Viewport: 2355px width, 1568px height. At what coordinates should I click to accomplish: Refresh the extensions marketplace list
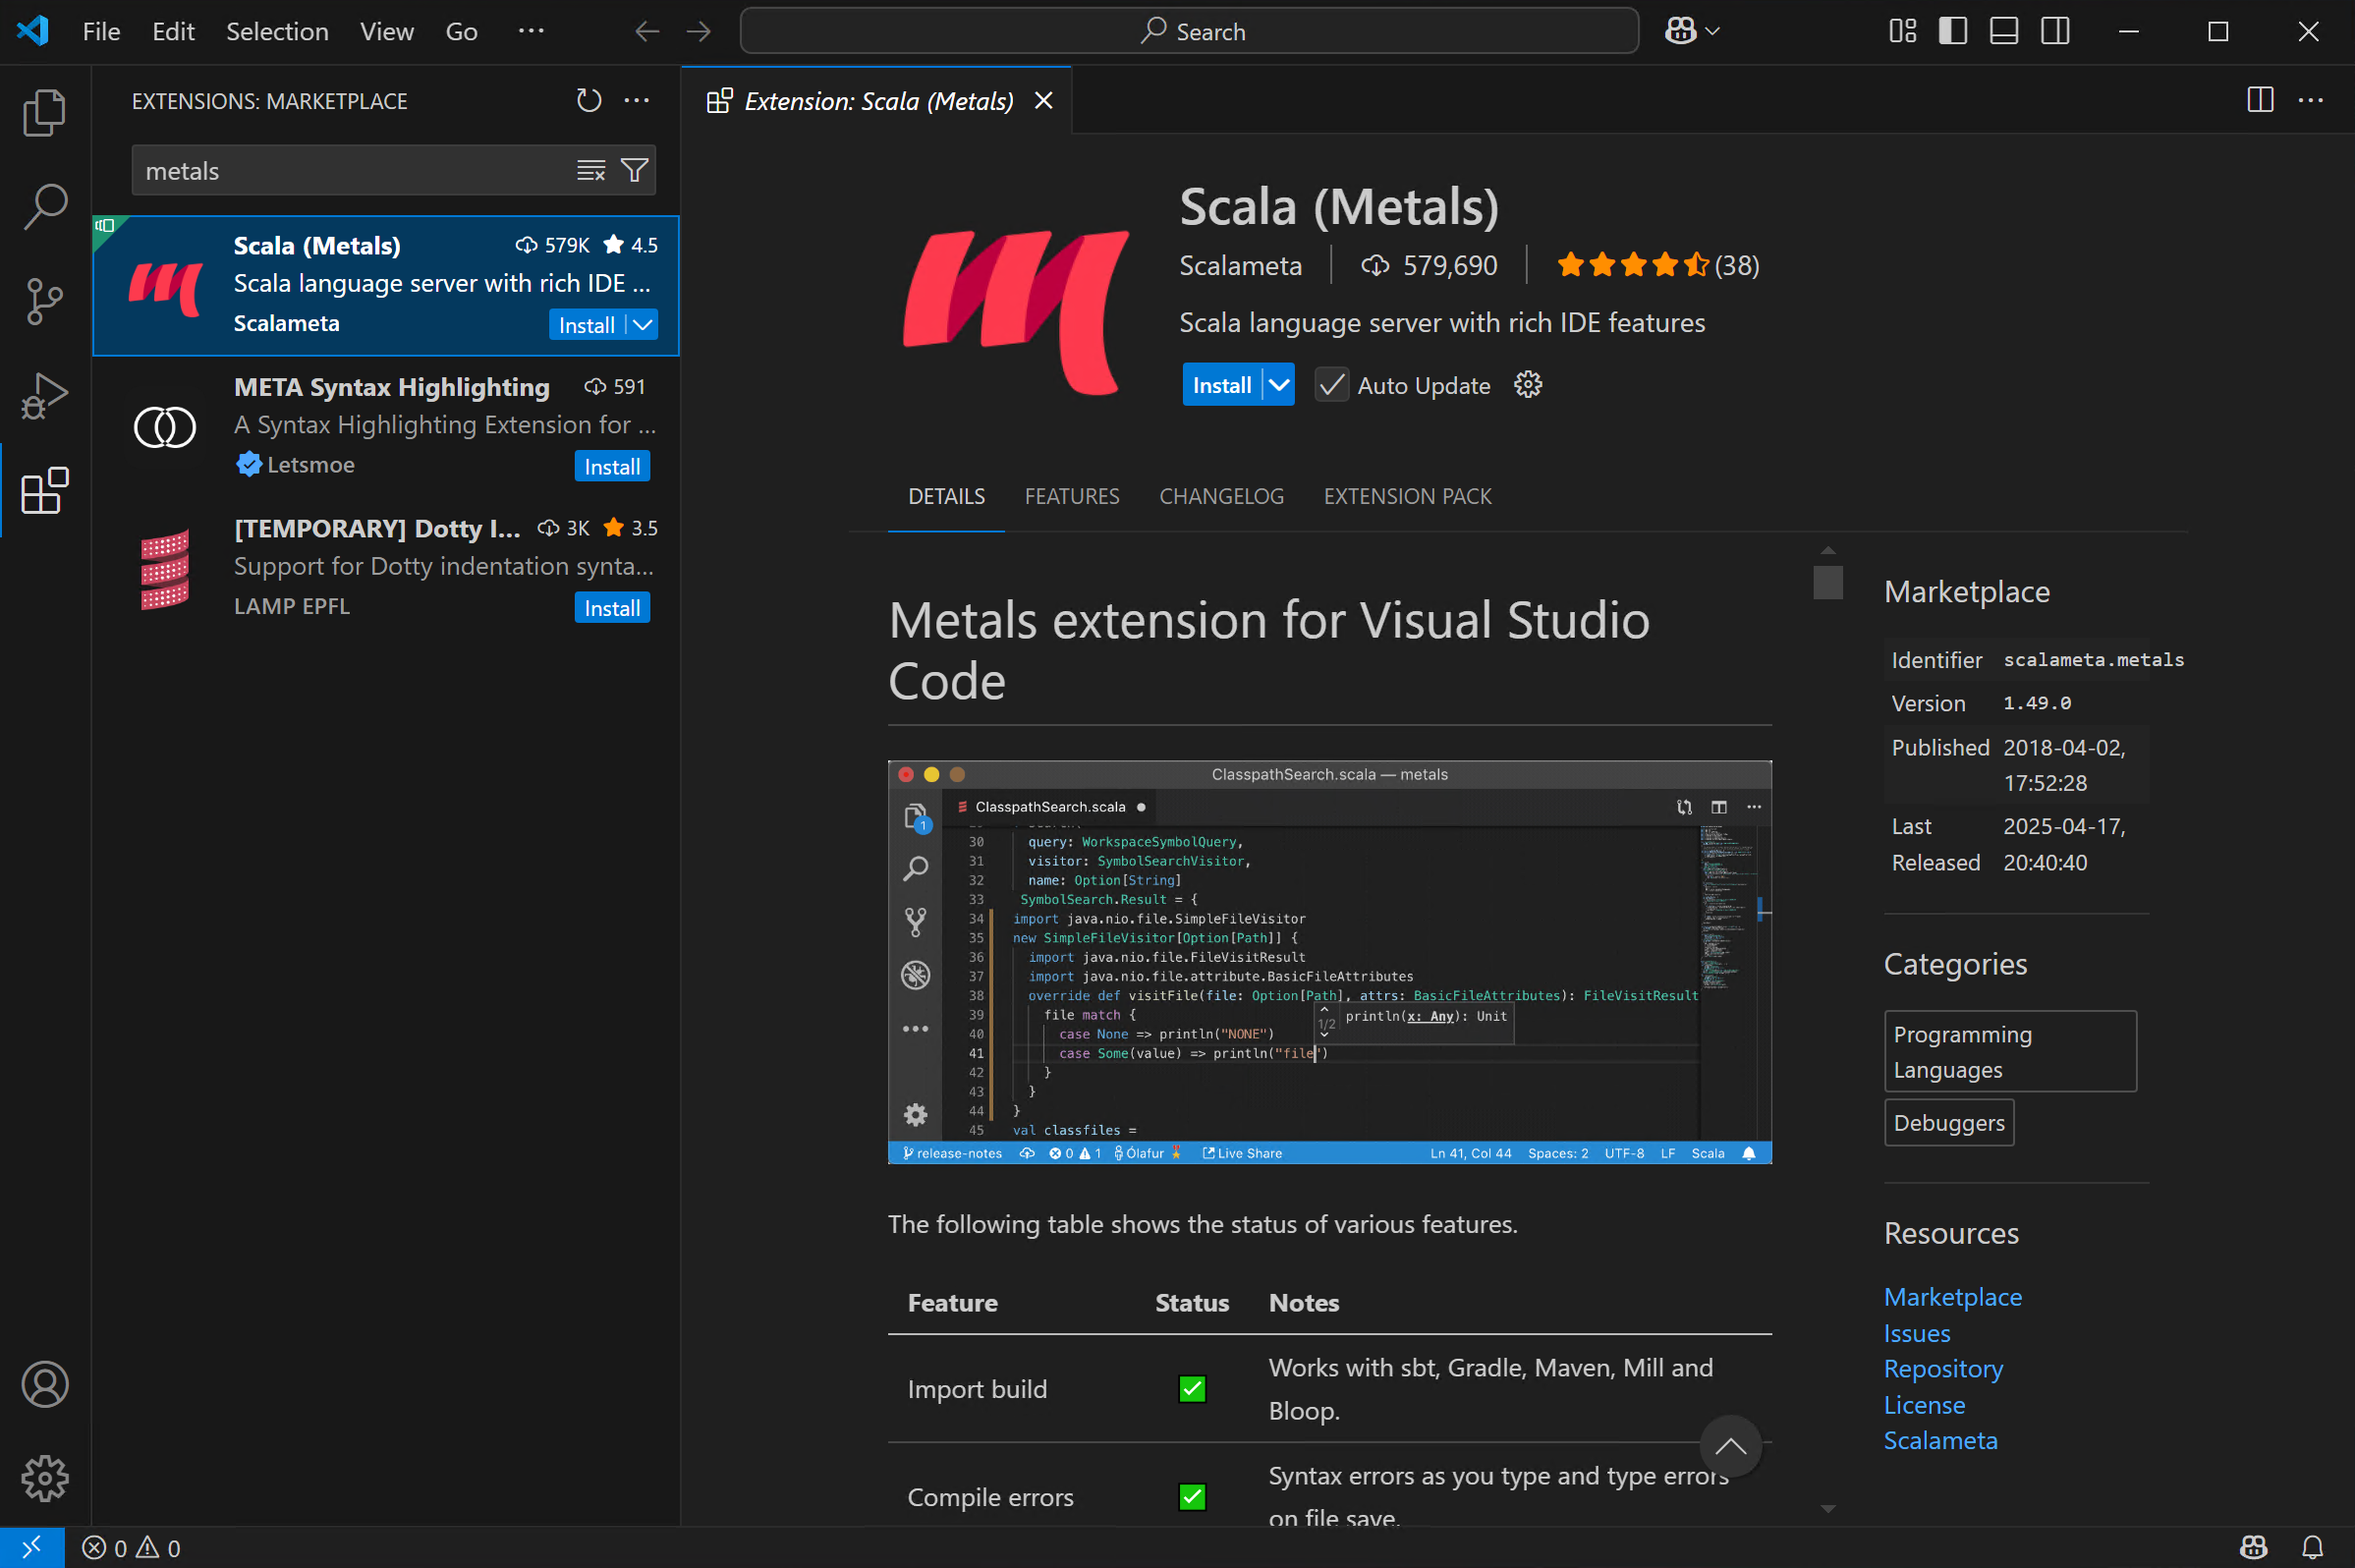(589, 100)
